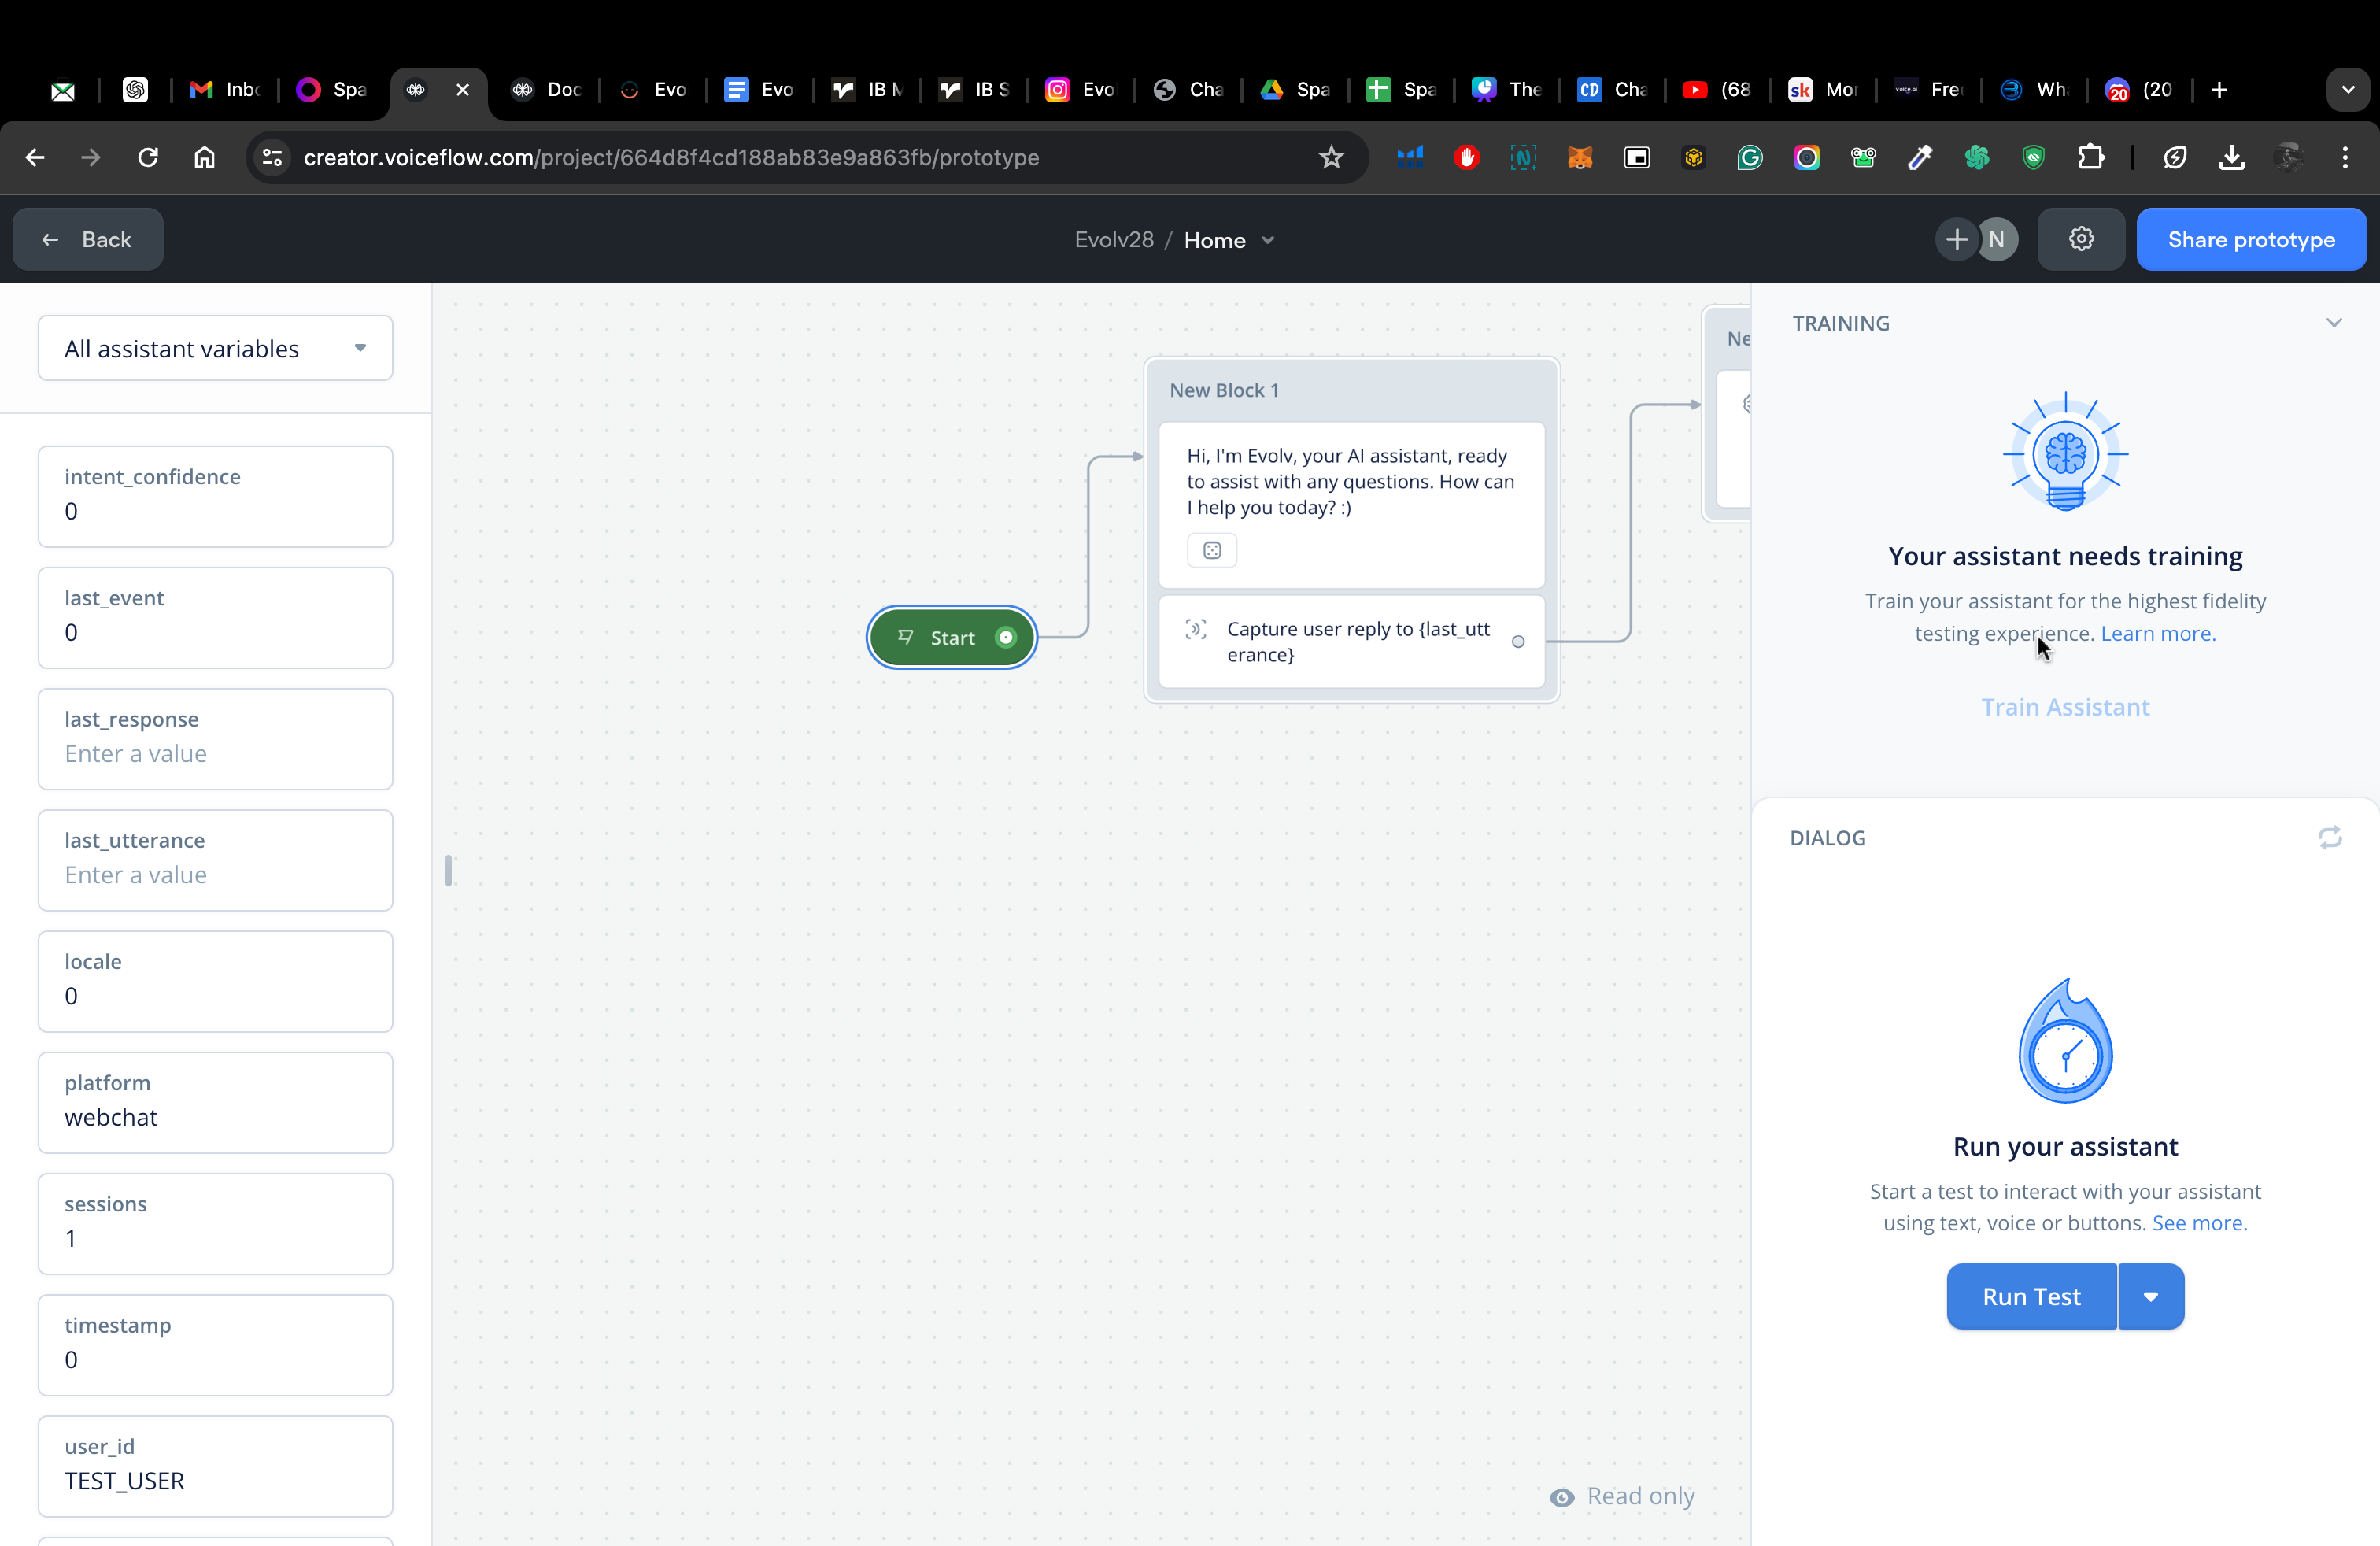Switch to the IB M tab
The width and height of the screenshot is (2380, 1546).
pos(867,90)
